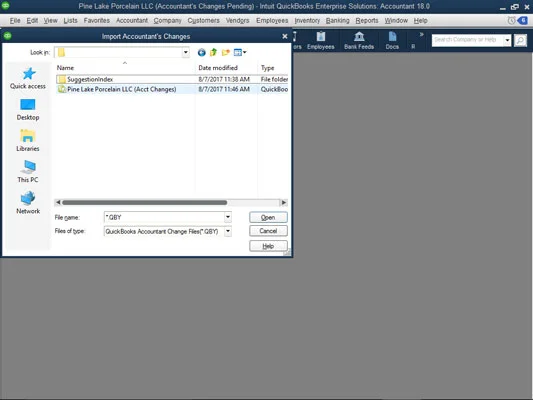Open Company menu

tap(168, 21)
